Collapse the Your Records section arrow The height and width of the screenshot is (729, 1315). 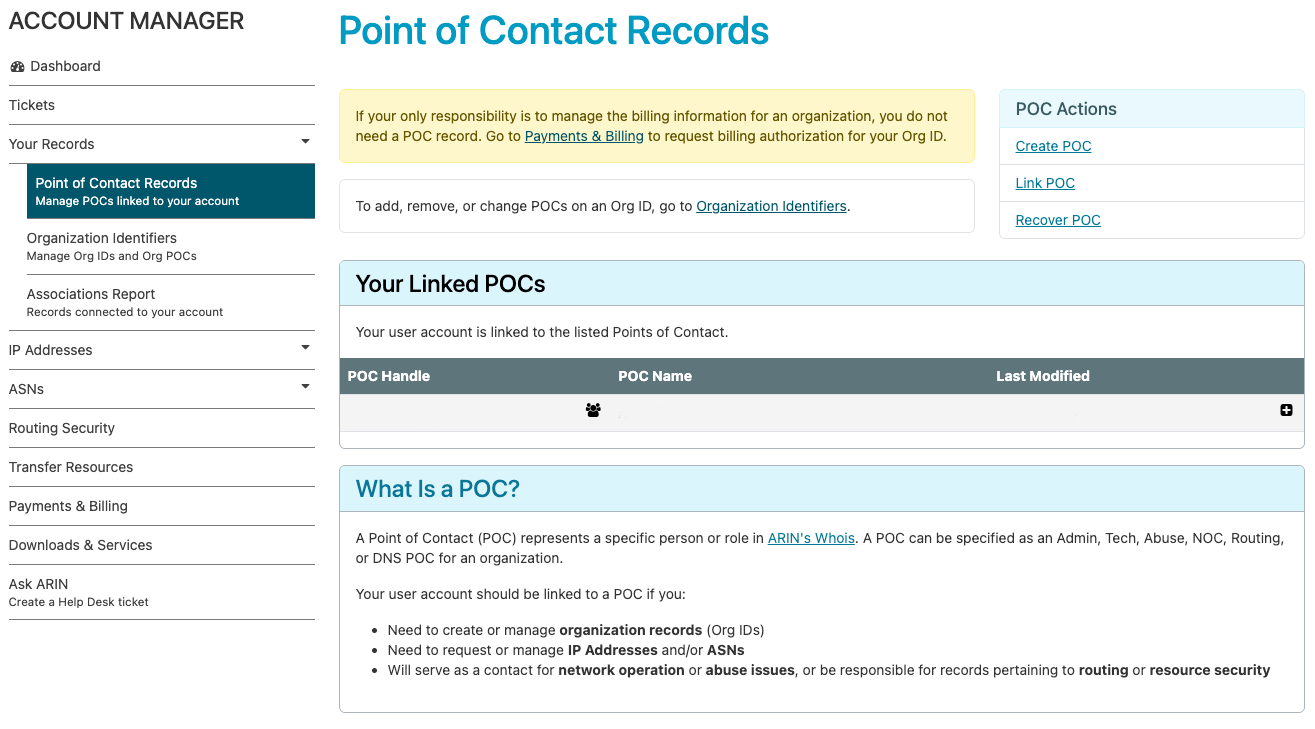(x=305, y=142)
